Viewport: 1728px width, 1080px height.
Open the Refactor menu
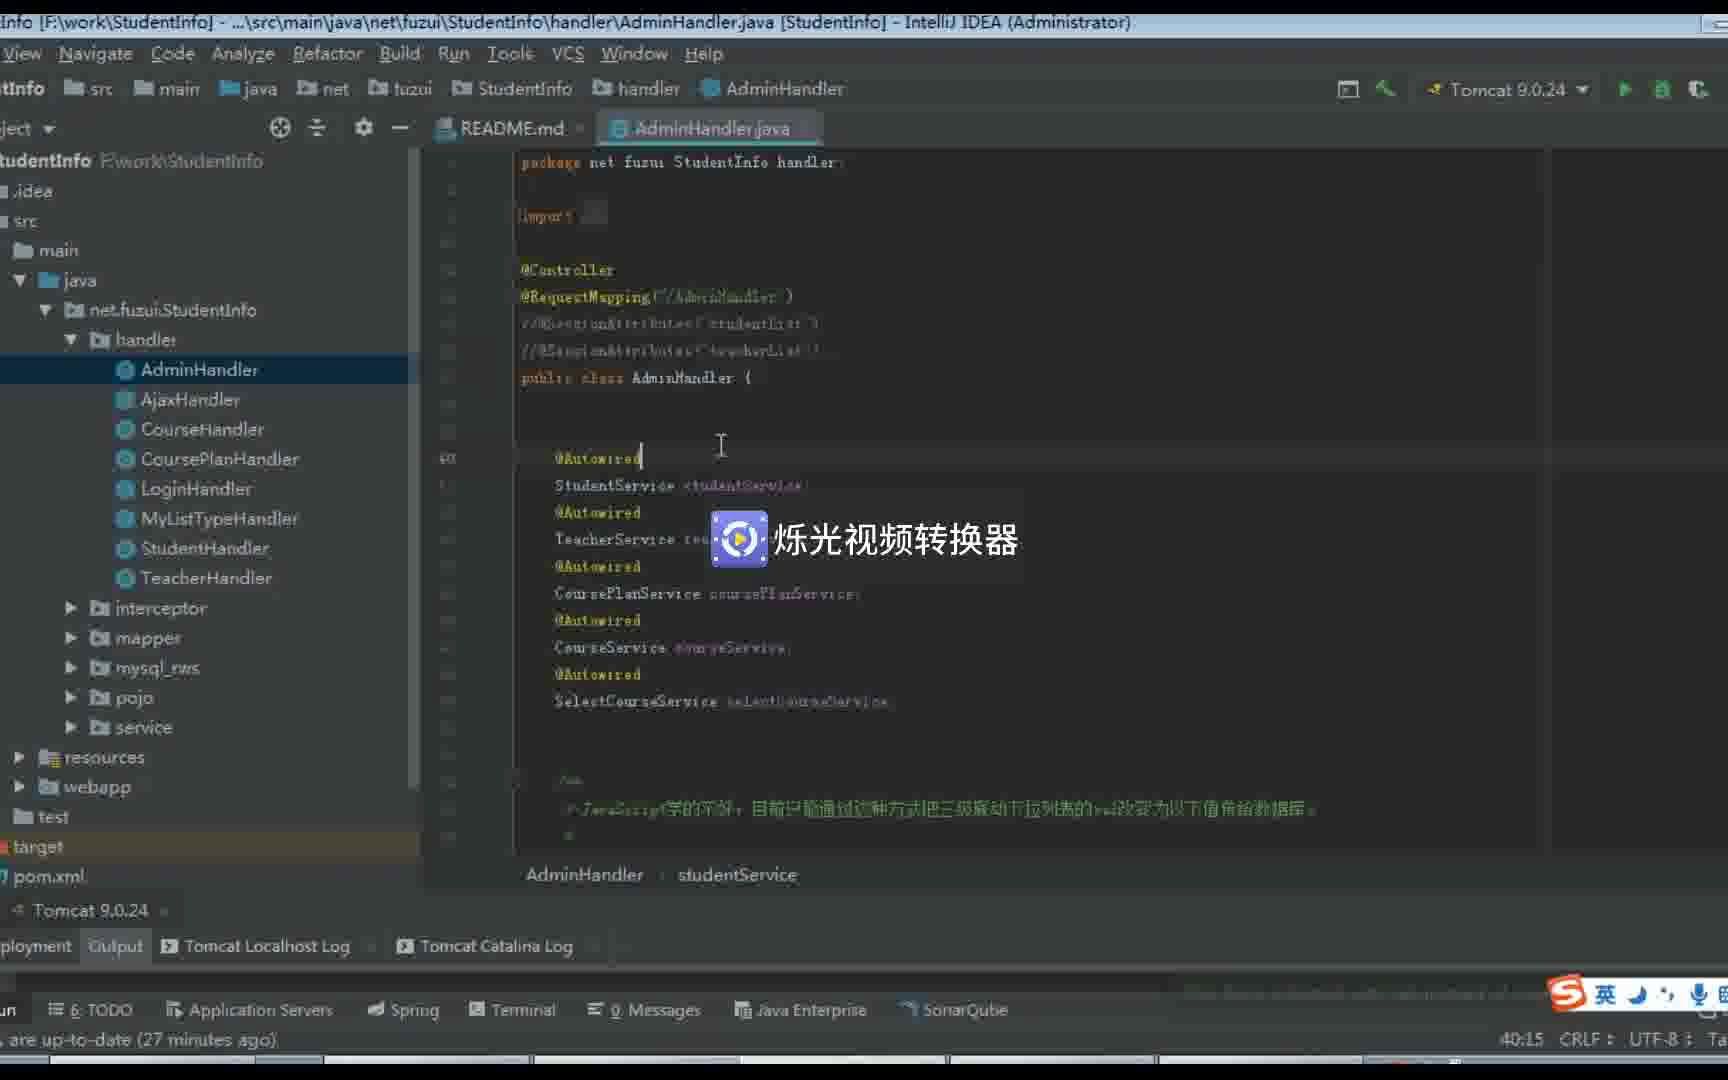pyautogui.click(x=327, y=54)
